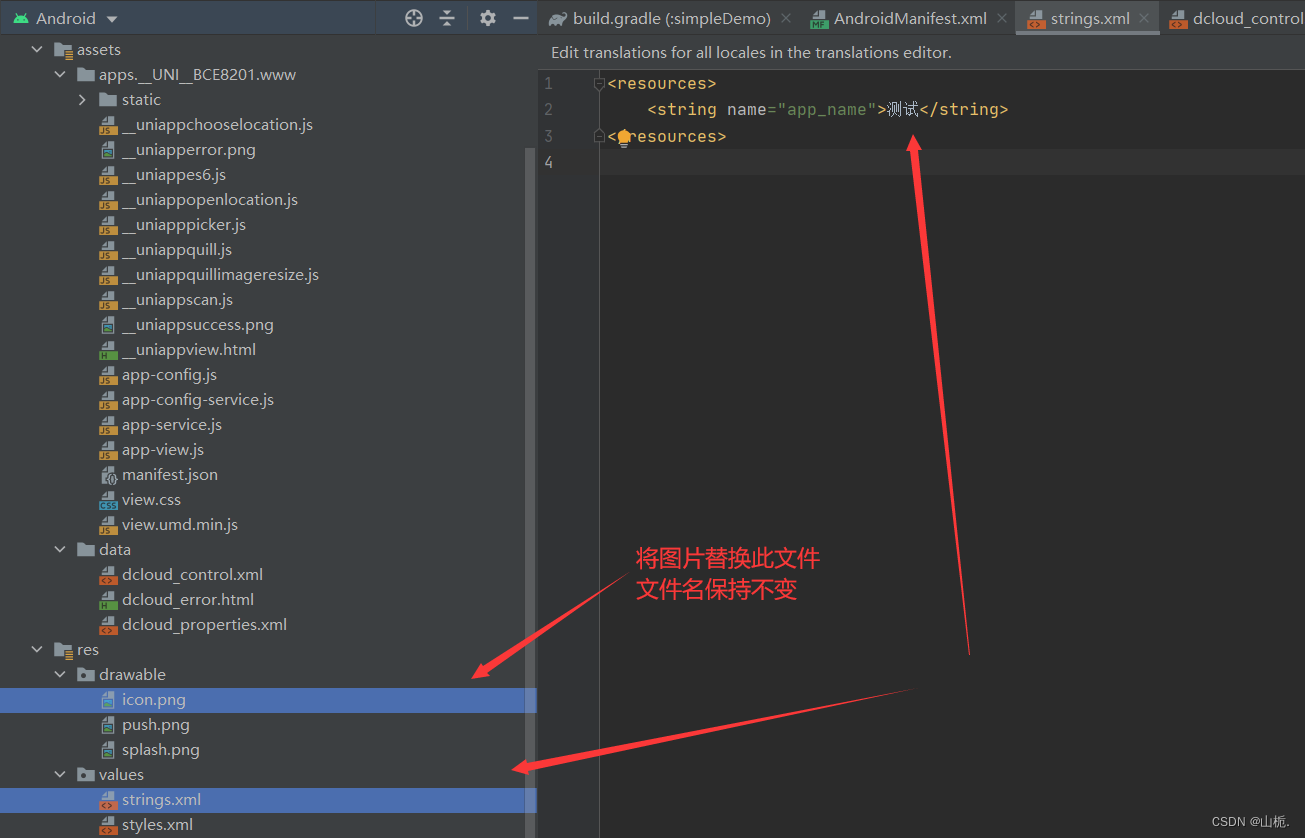The width and height of the screenshot is (1305, 838).
Task: Select app-view.js file
Action: pos(162,449)
